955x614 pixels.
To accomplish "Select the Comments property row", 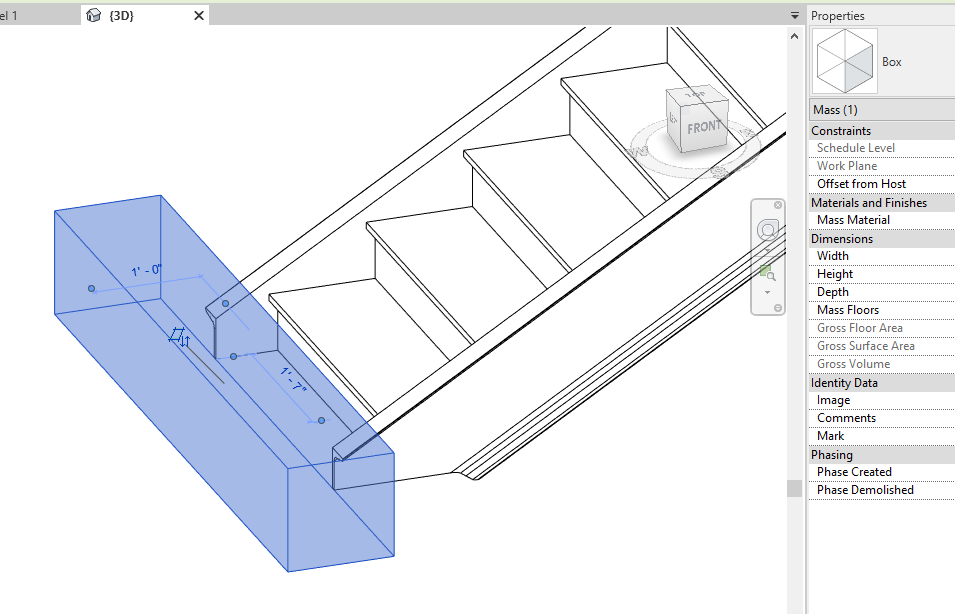I will pyautogui.click(x=882, y=418).
